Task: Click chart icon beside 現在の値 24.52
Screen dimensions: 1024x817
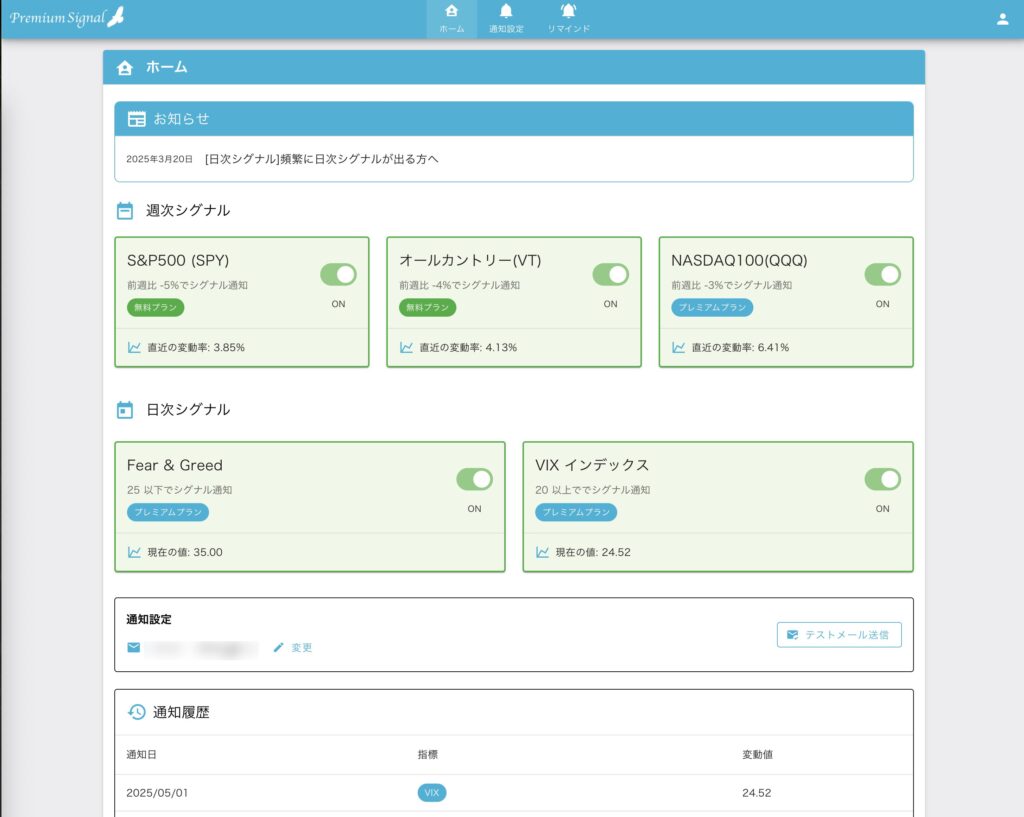Action: (x=542, y=553)
